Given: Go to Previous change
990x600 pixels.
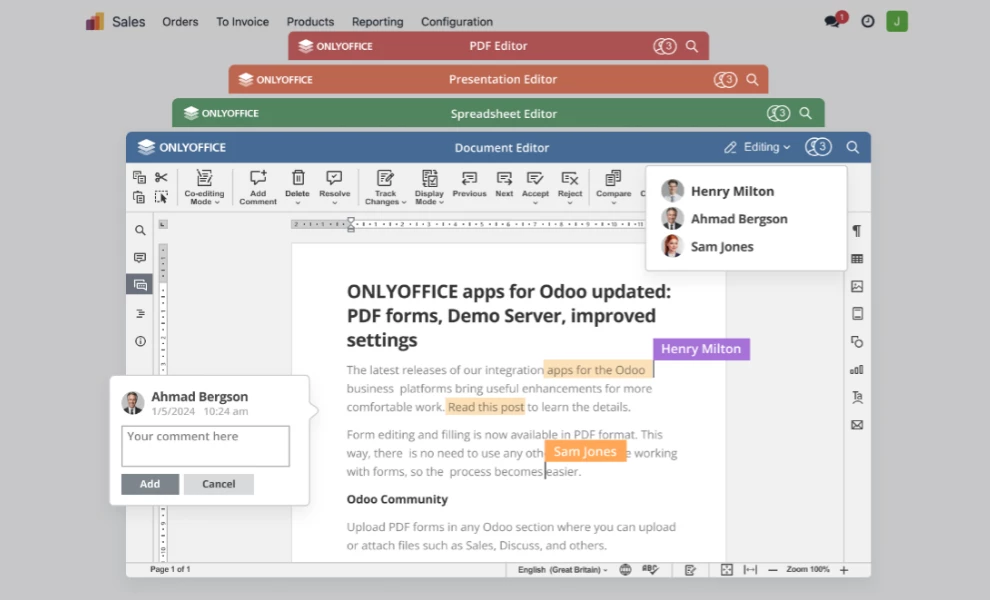Looking at the screenshot, I should (x=469, y=184).
